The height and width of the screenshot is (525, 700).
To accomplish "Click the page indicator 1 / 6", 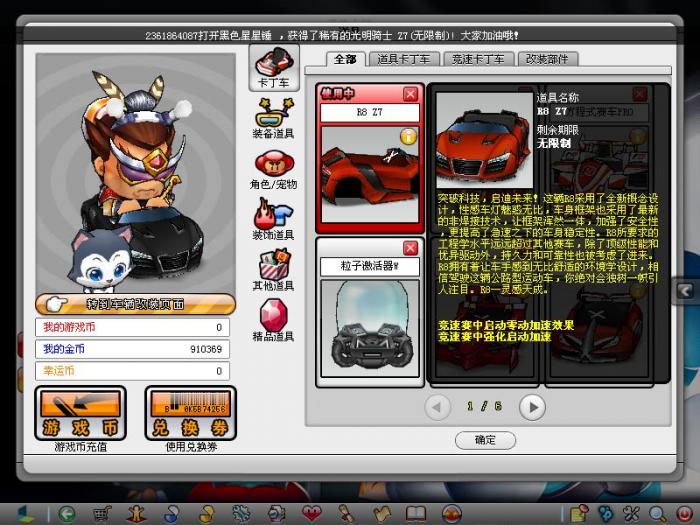I will (x=485, y=406).
